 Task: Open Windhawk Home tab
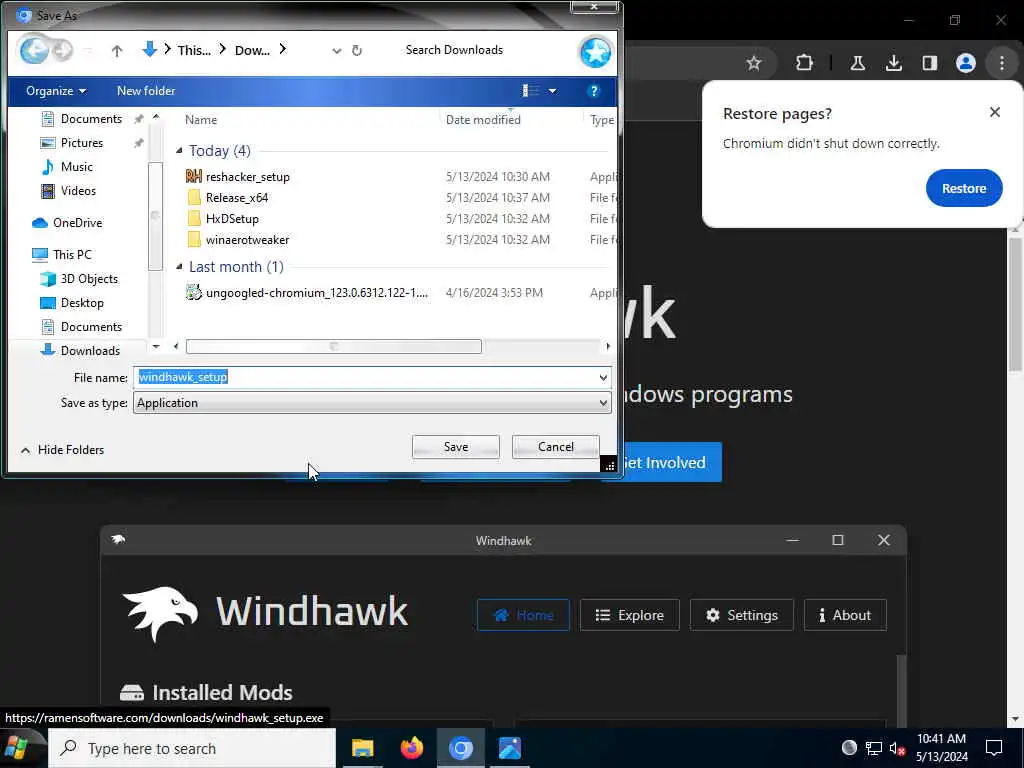(523, 615)
